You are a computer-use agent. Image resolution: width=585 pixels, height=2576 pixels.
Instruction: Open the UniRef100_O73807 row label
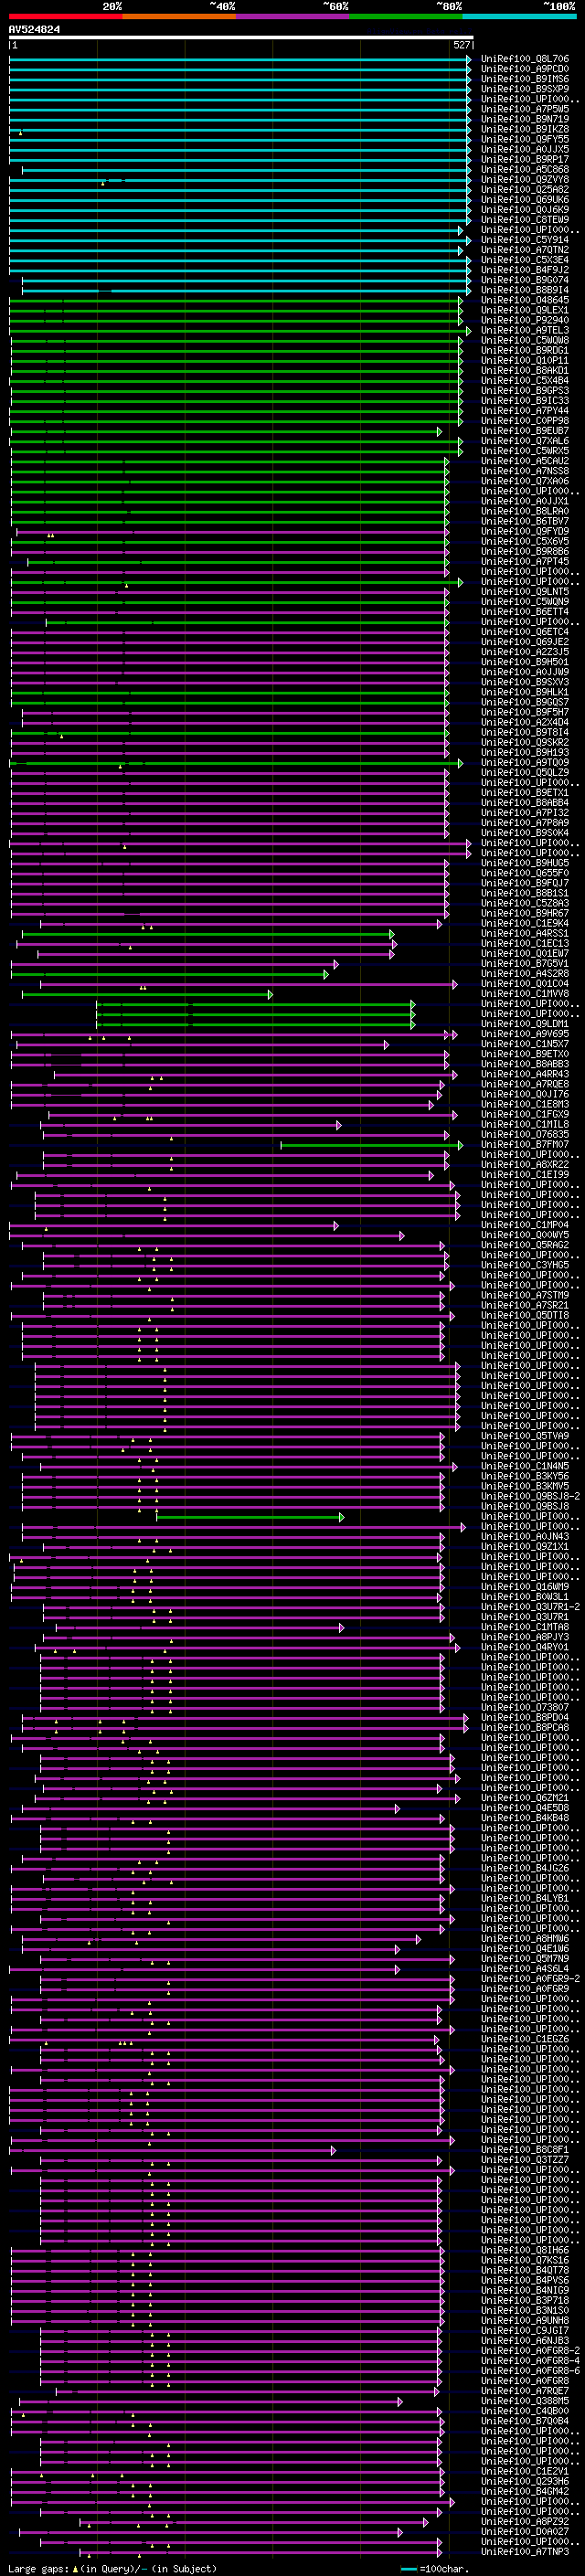[525, 1708]
